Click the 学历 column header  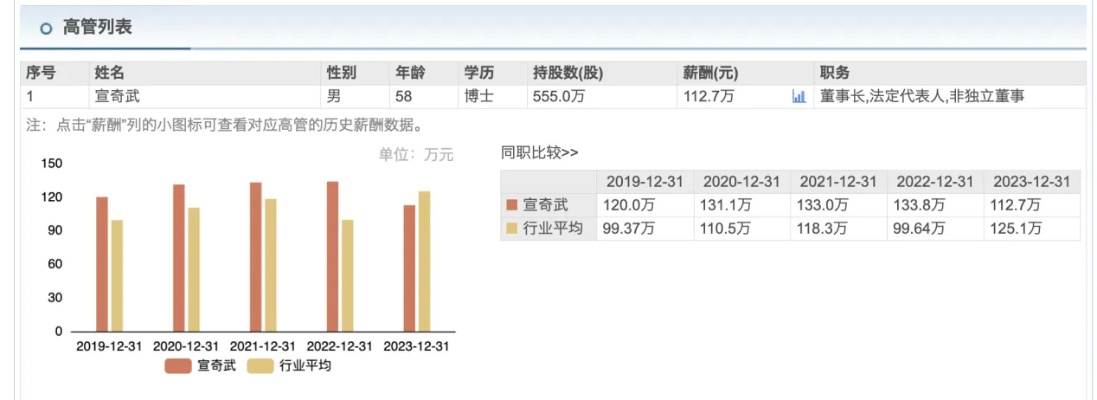pyautogui.click(x=478, y=73)
